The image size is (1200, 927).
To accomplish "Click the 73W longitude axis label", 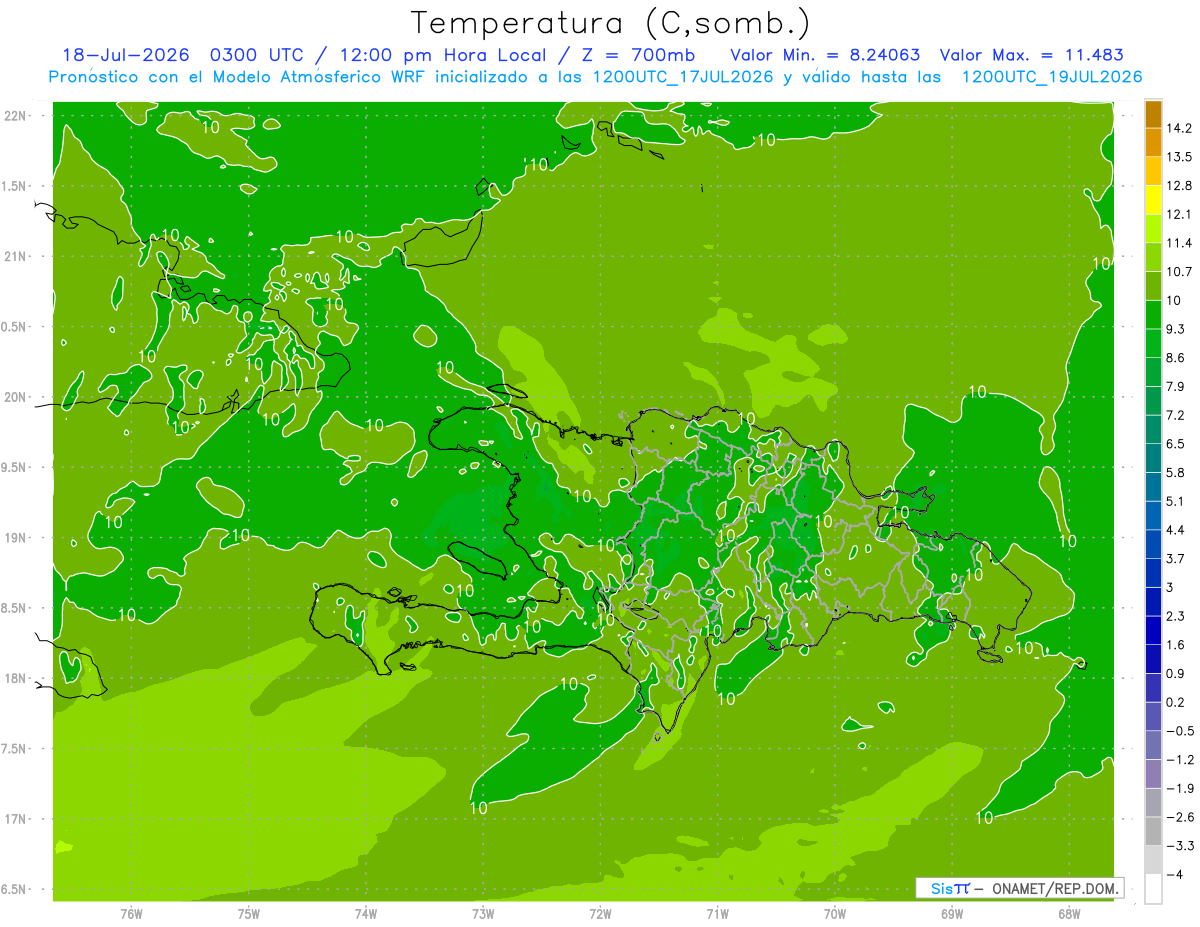I will tap(483, 913).
